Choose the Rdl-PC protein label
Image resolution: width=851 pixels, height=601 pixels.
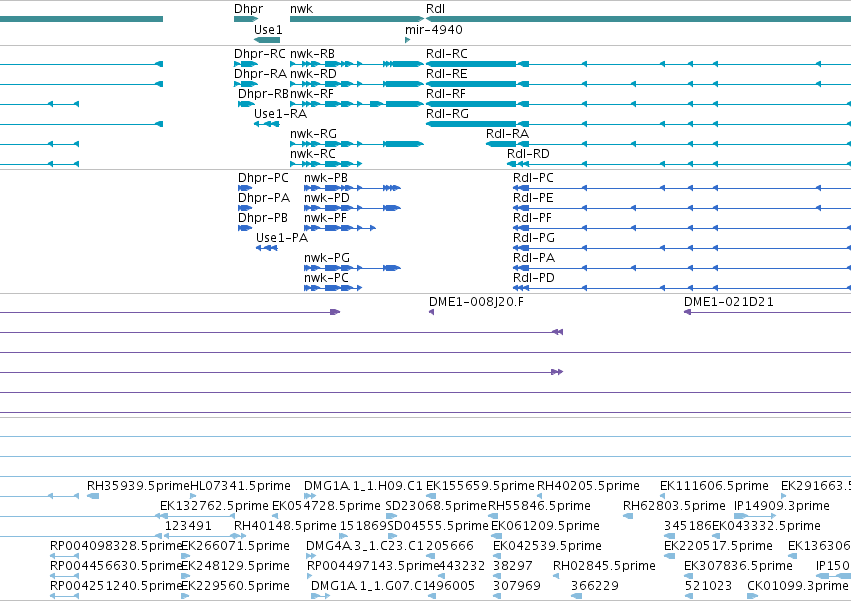533,178
